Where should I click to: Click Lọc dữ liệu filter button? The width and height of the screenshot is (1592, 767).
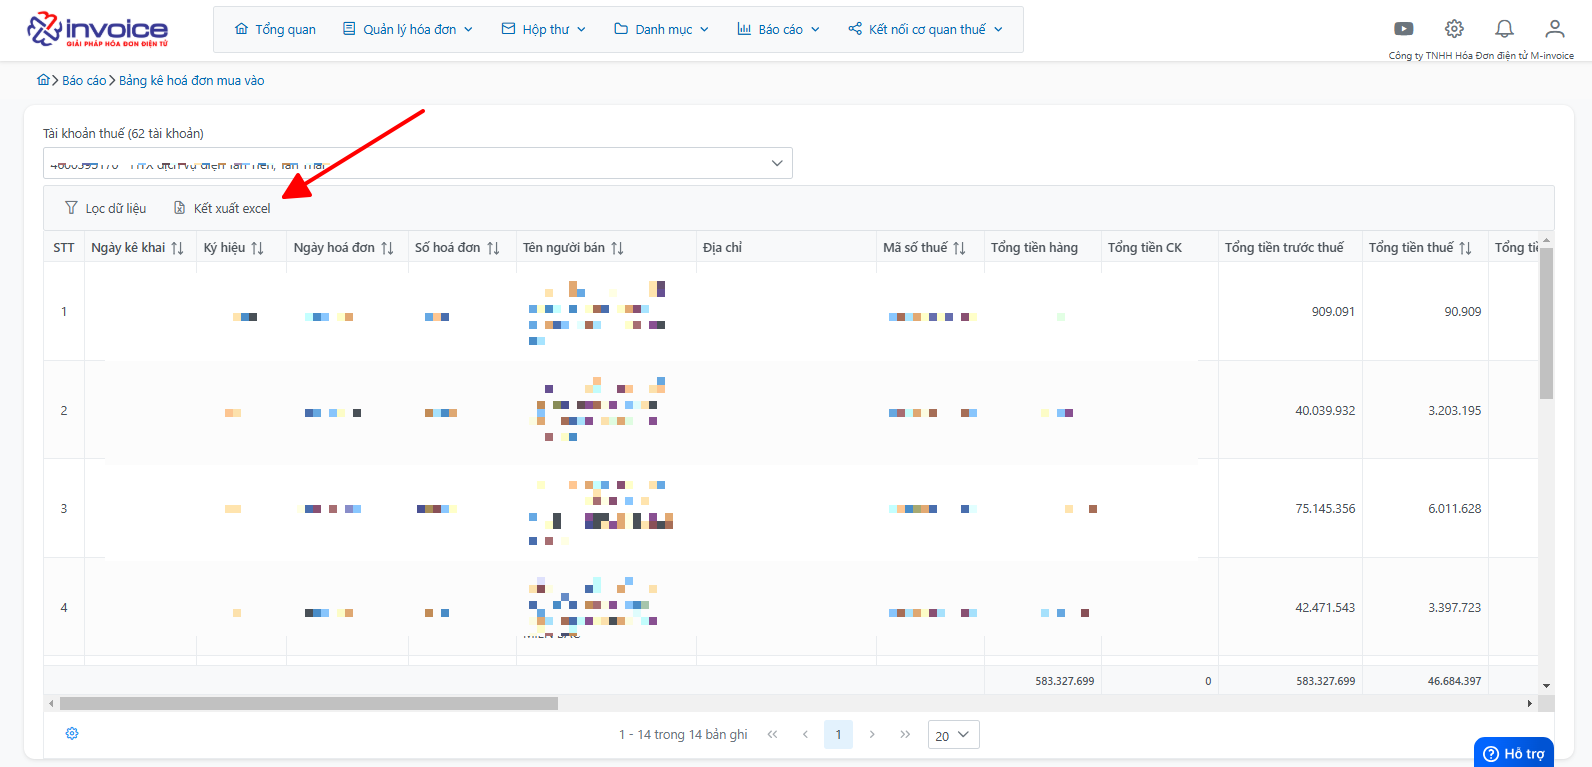coord(105,208)
